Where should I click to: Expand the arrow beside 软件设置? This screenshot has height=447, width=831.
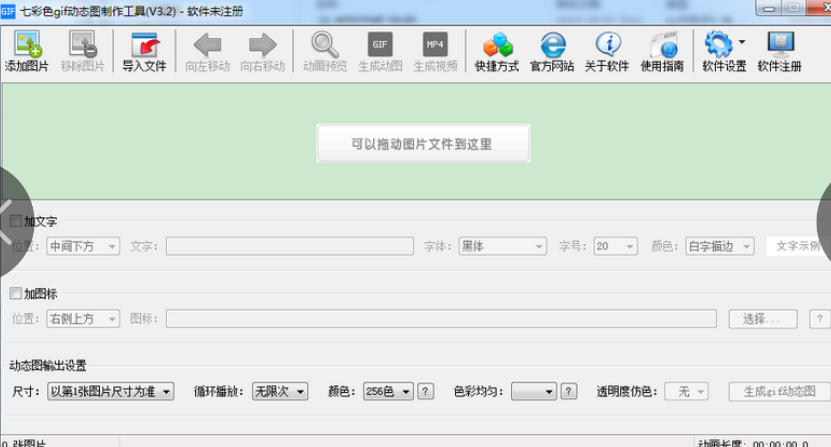click(741, 42)
